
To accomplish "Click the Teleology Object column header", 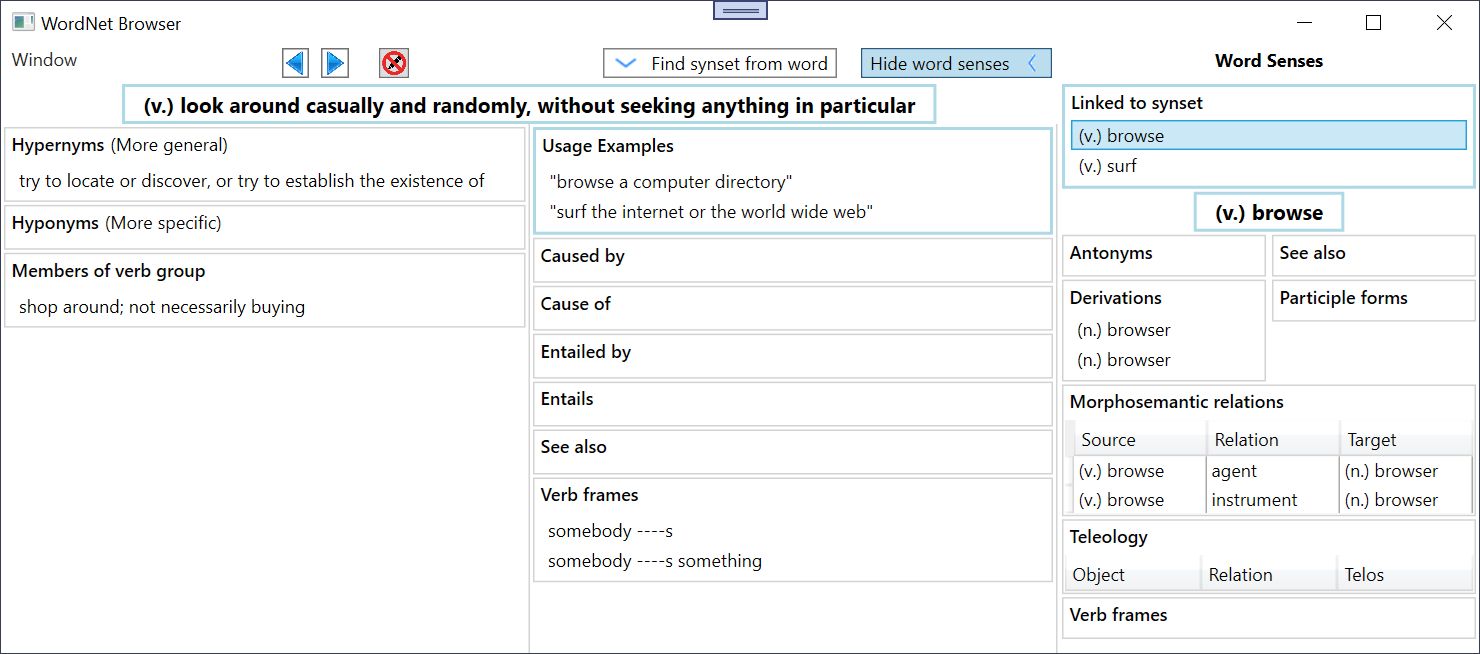I will click(x=1133, y=575).
